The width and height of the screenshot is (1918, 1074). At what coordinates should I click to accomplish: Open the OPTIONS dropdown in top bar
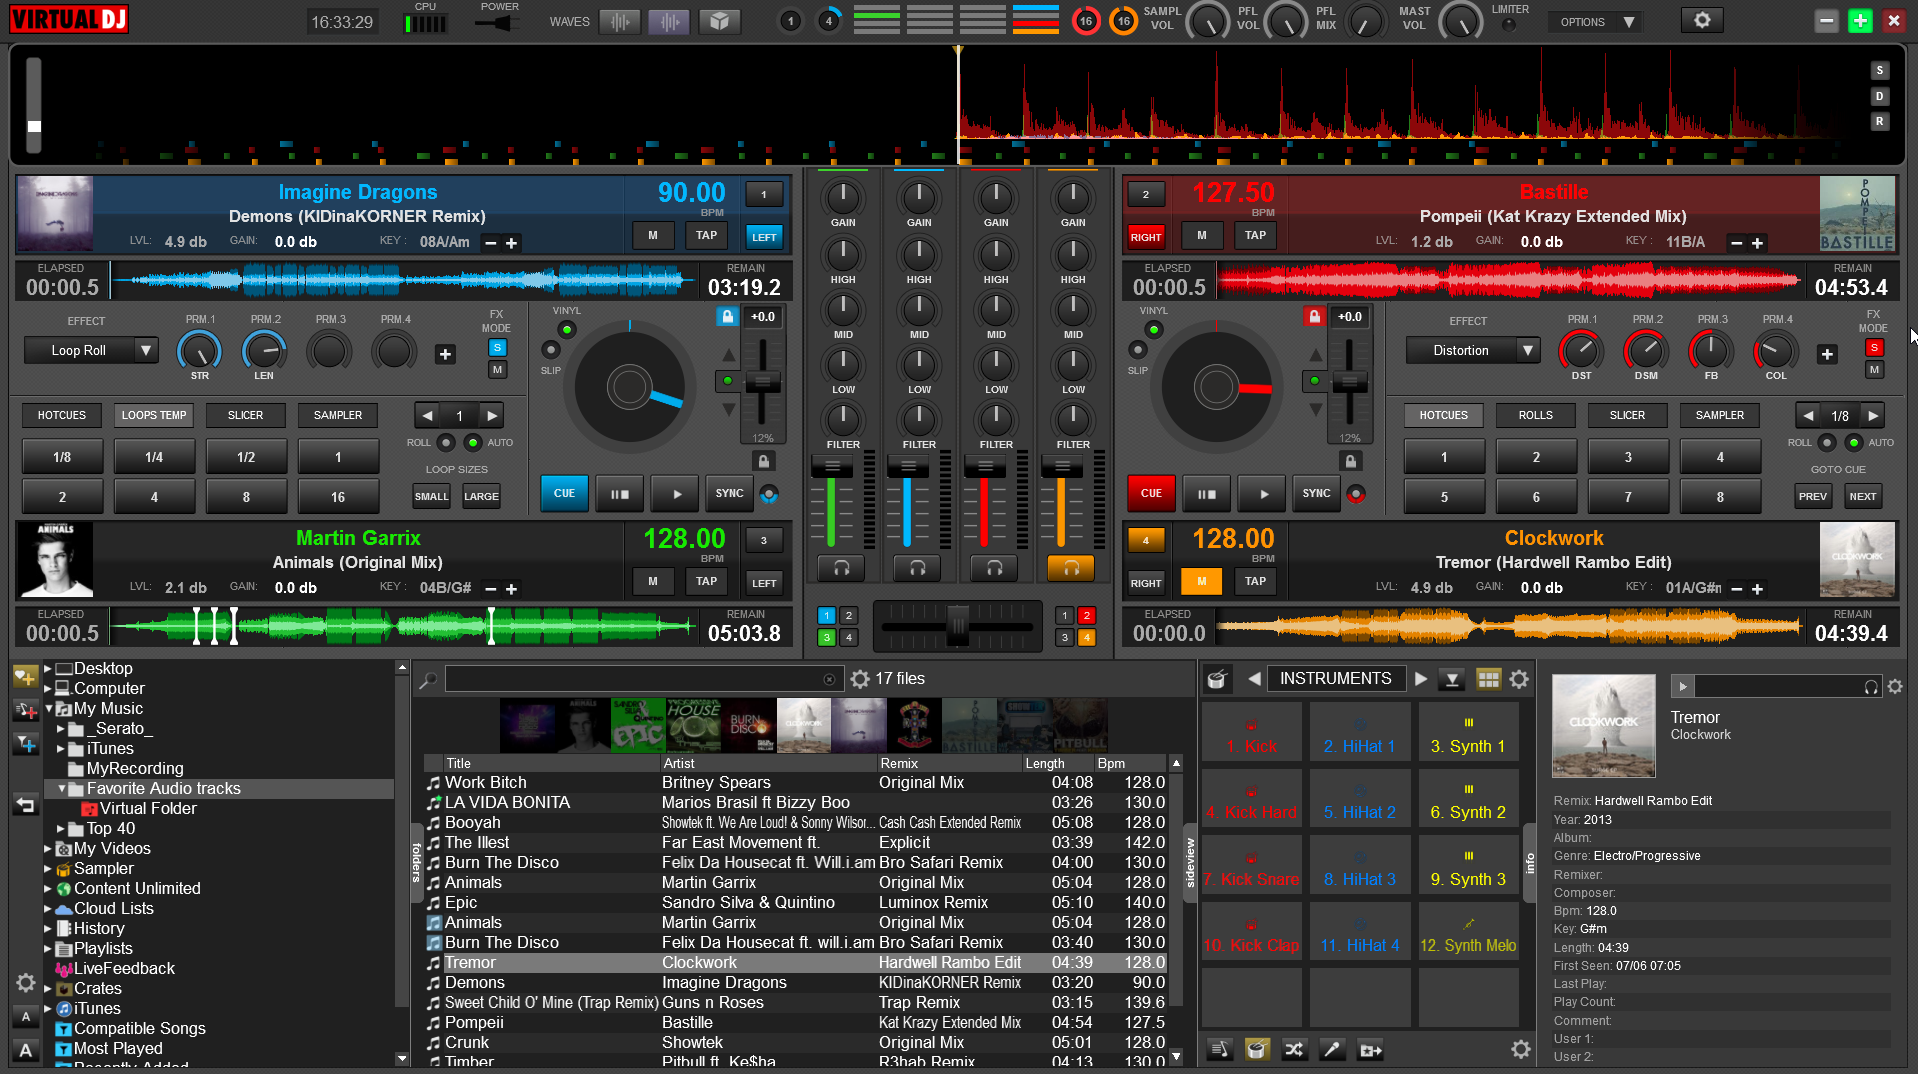[x=1595, y=21]
